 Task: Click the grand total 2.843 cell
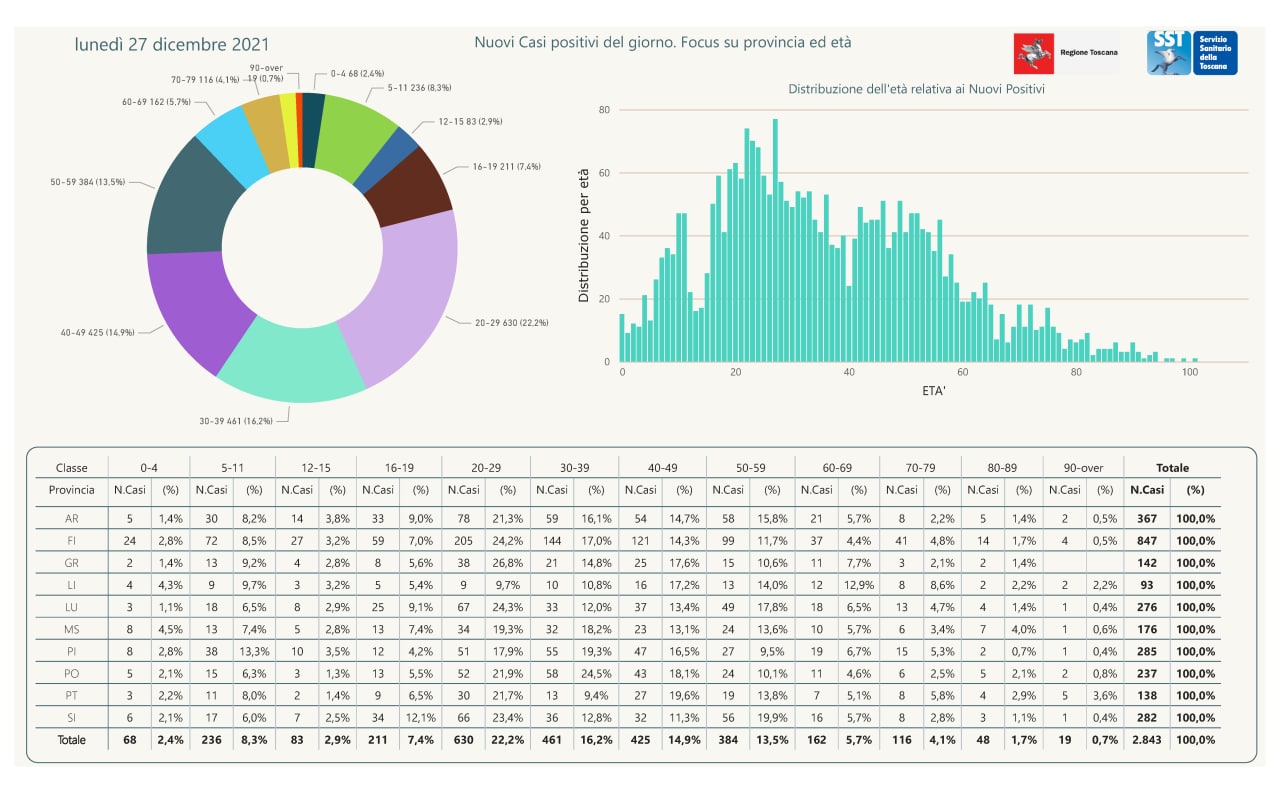[1145, 740]
